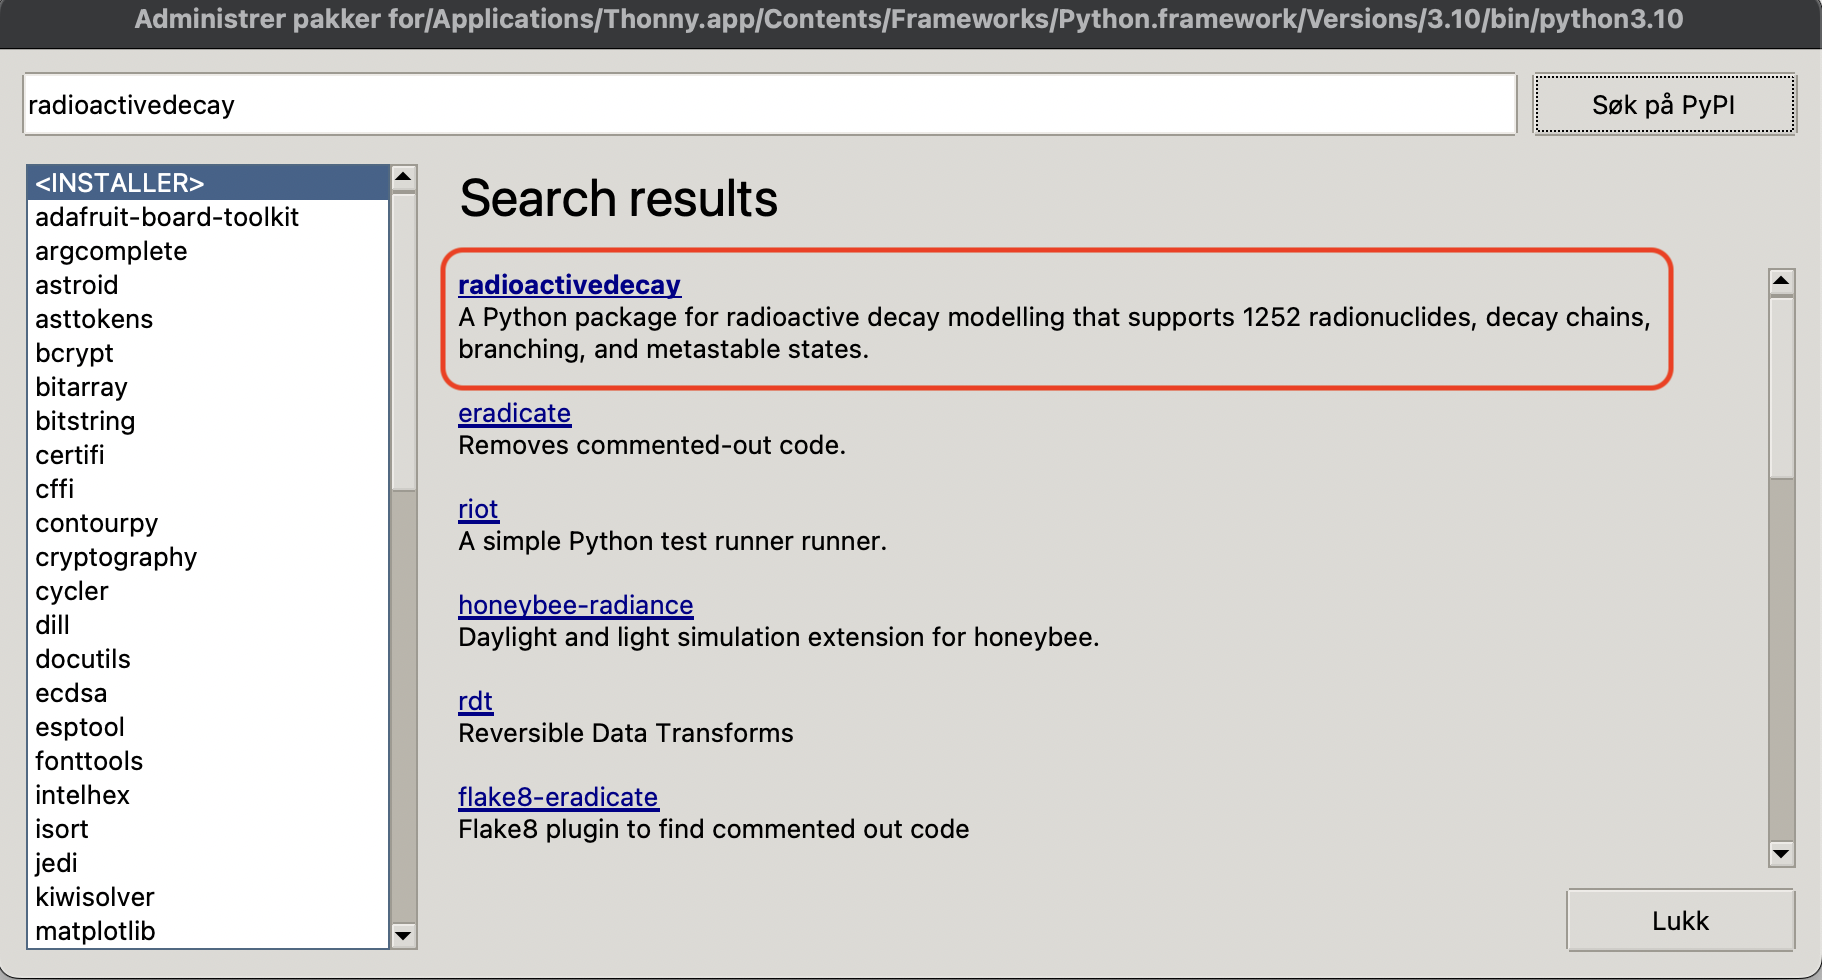Viewport: 1822px width, 980px height.
Task: Select adafruit-board-toolkit in the package list
Action: pyautogui.click(x=167, y=217)
